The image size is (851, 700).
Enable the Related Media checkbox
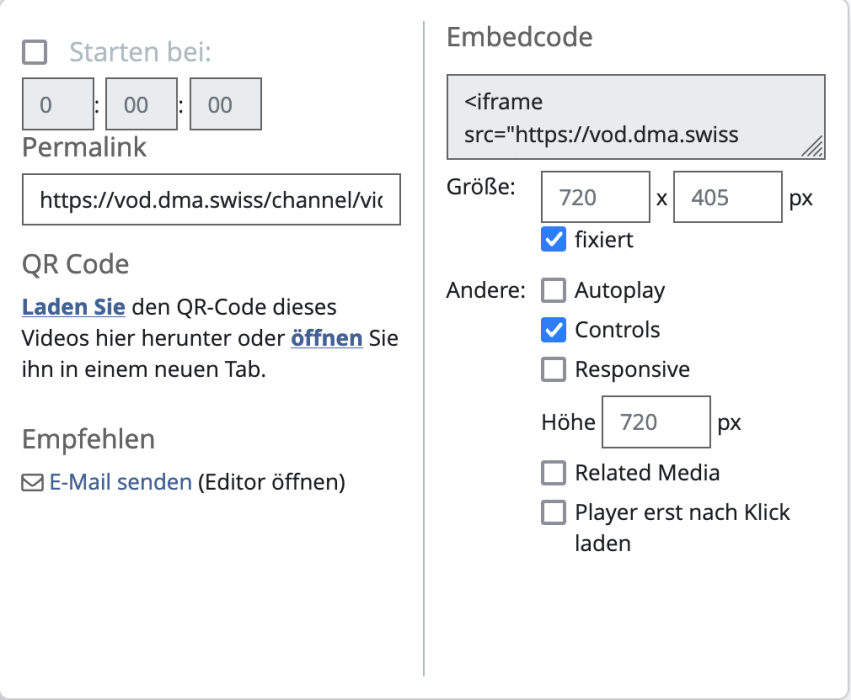click(x=553, y=472)
